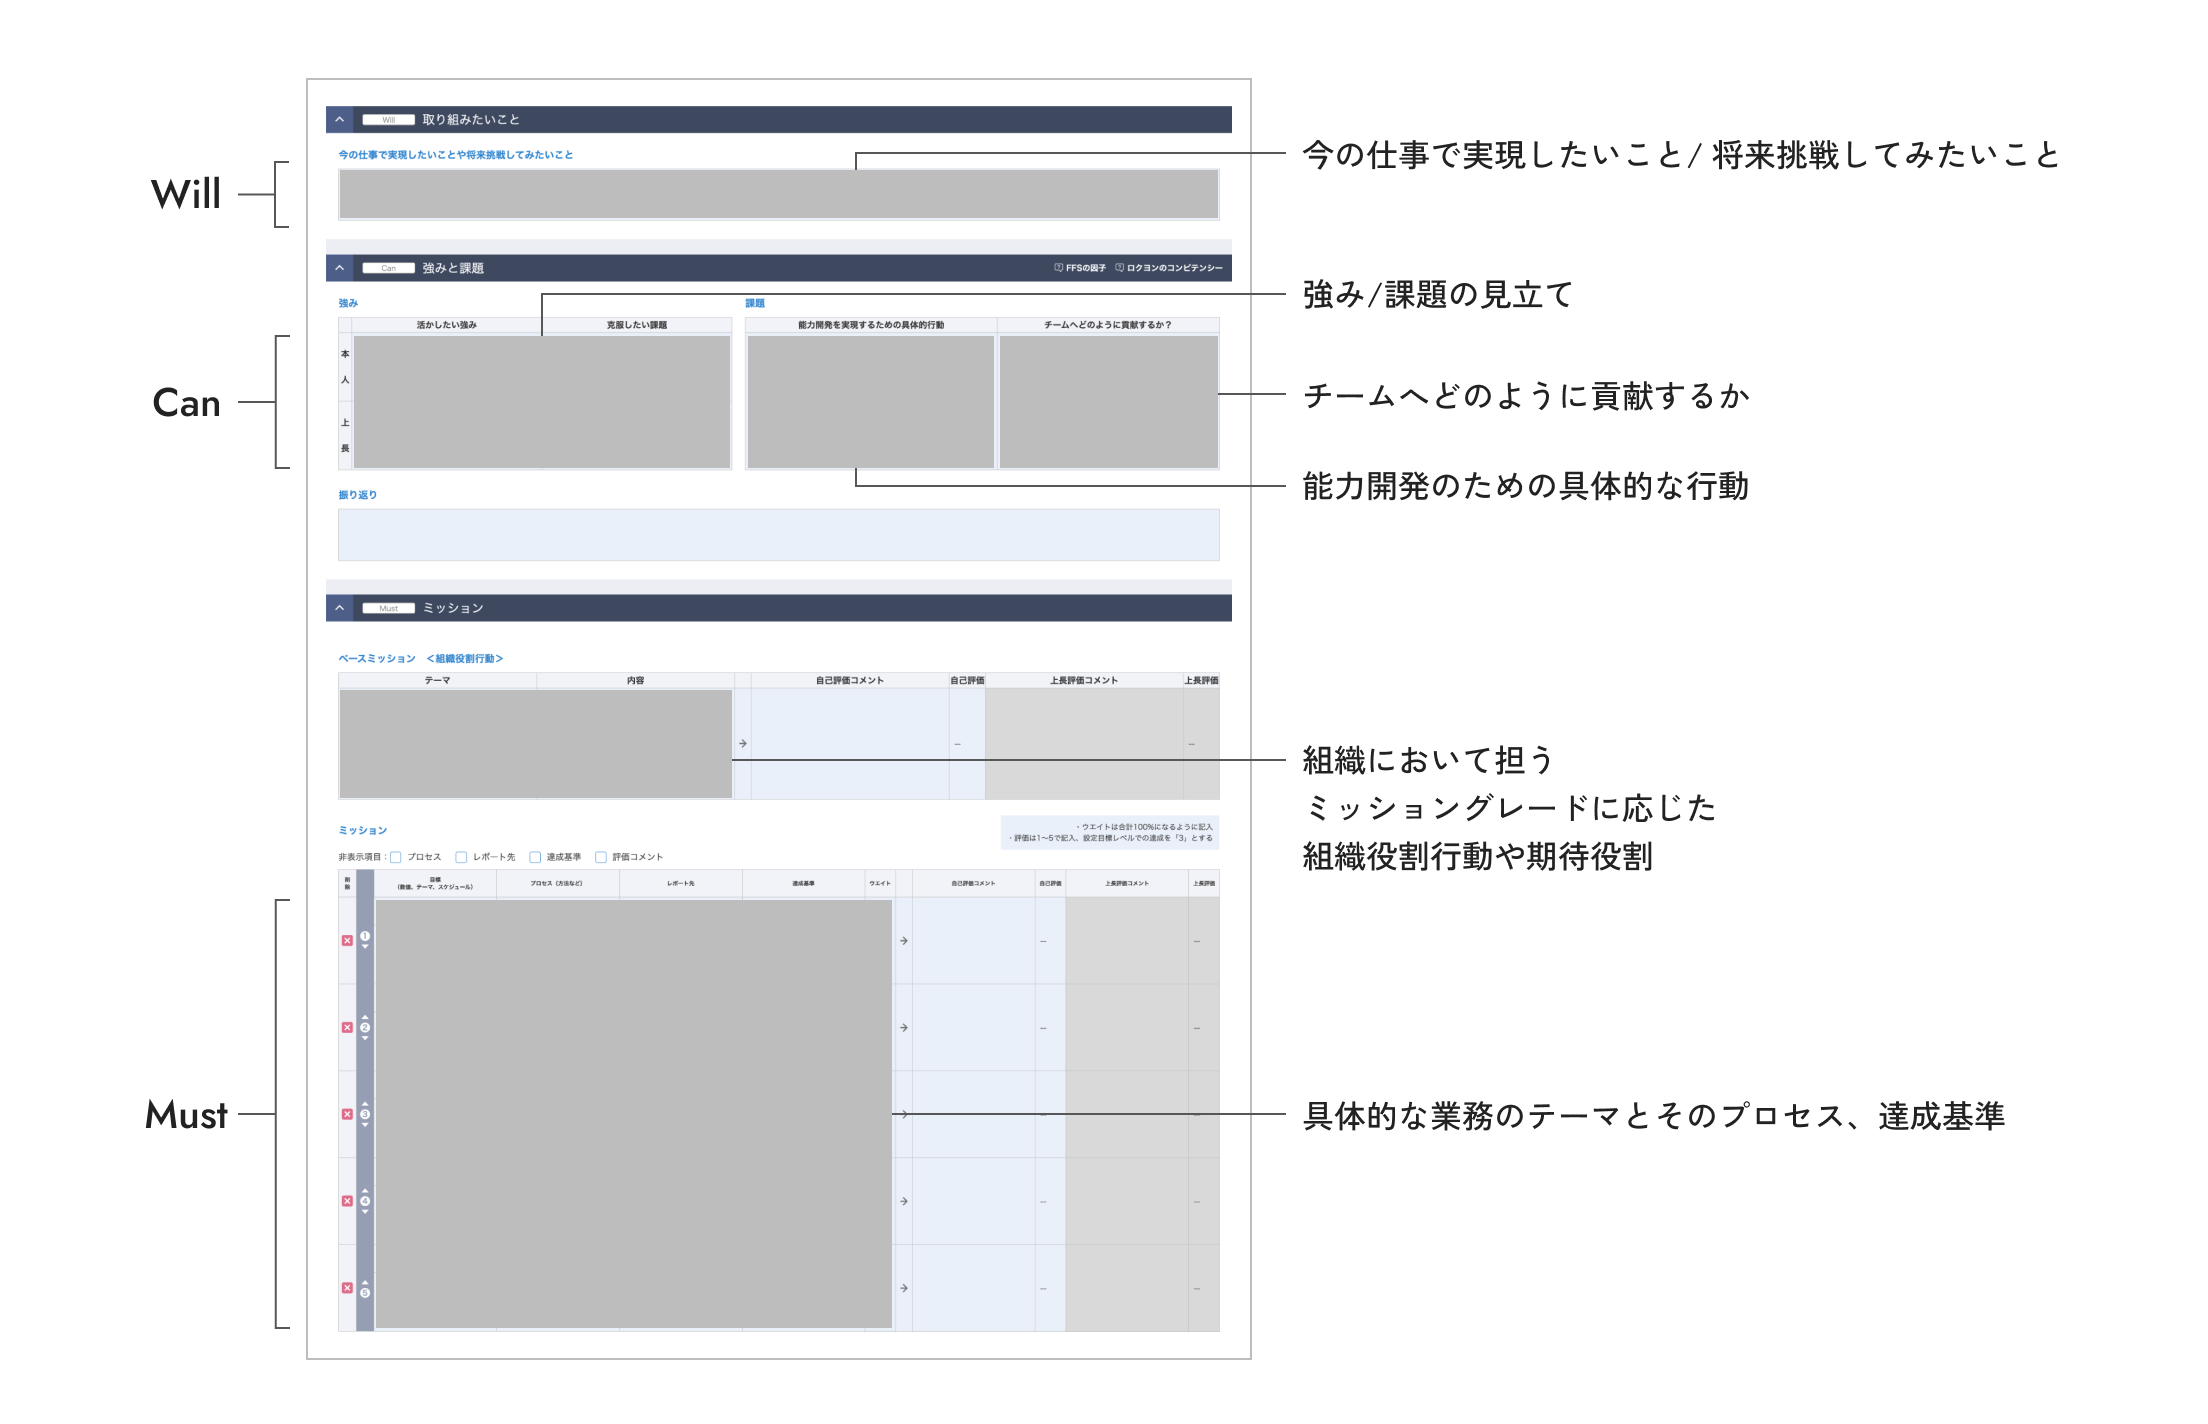Click the ウエイト column header
The height and width of the screenshot is (1424, 2208).
[880, 884]
